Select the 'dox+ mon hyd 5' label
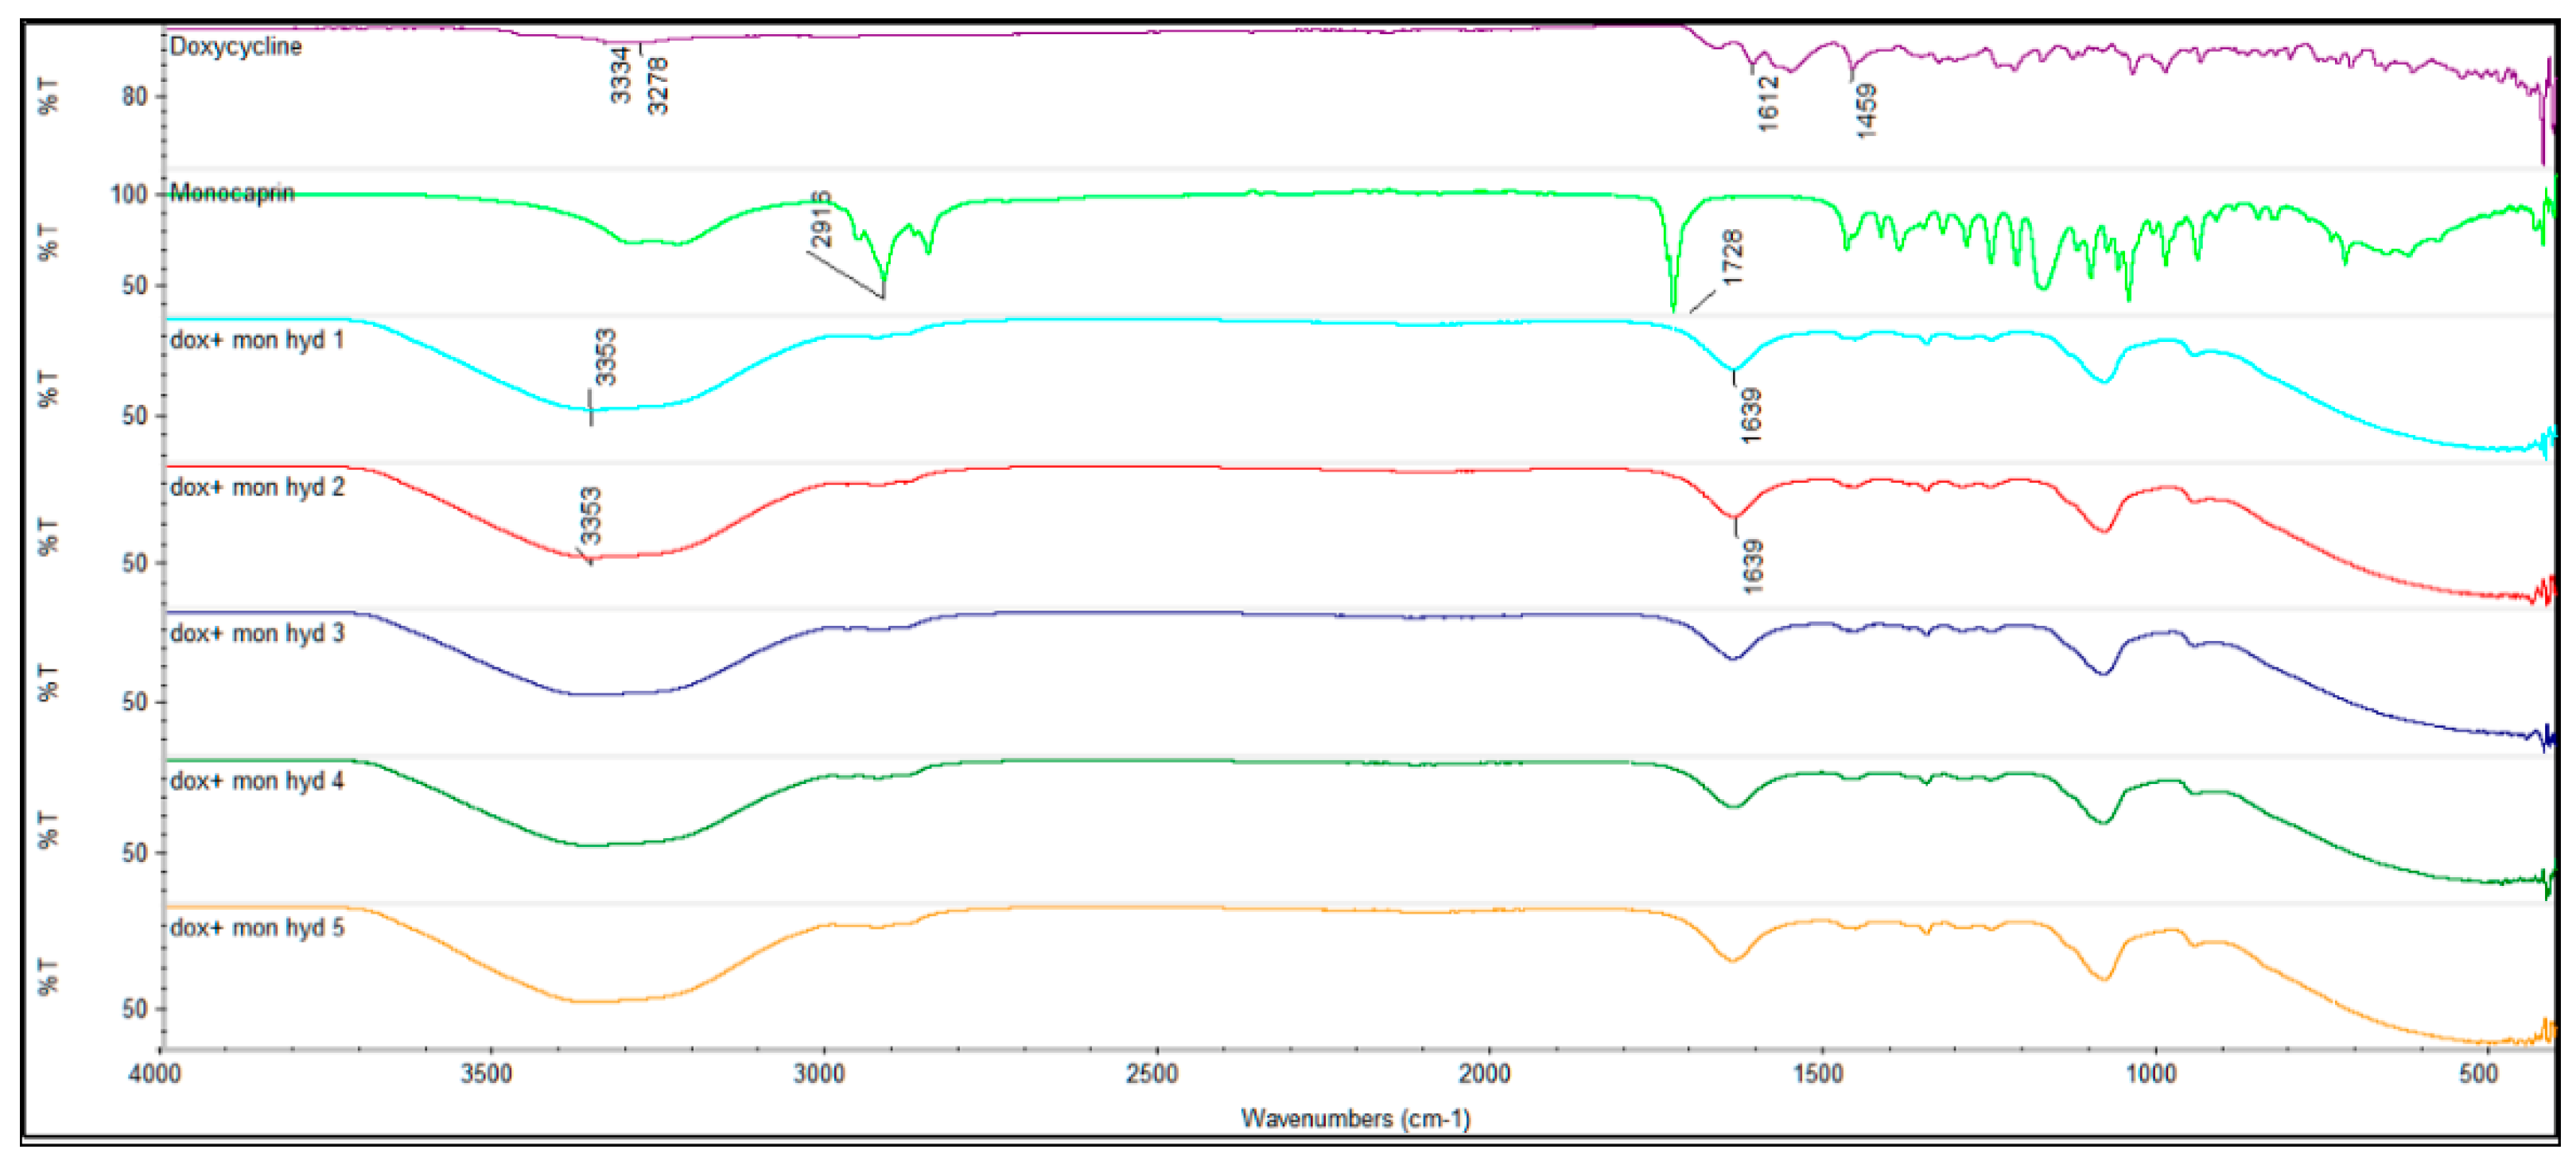Screen dimensions: 2576x1161 [257, 927]
